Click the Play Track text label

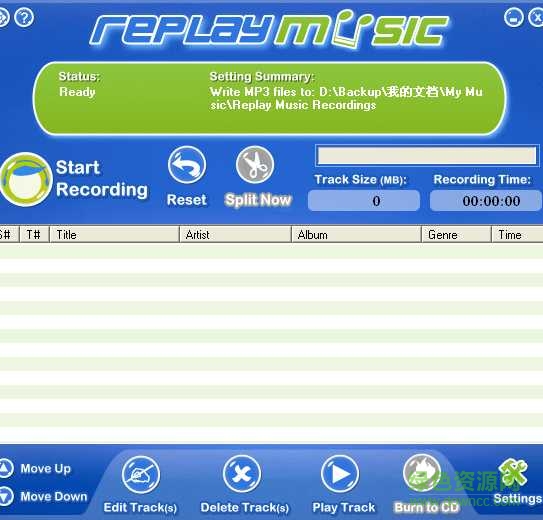[x=344, y=508]
